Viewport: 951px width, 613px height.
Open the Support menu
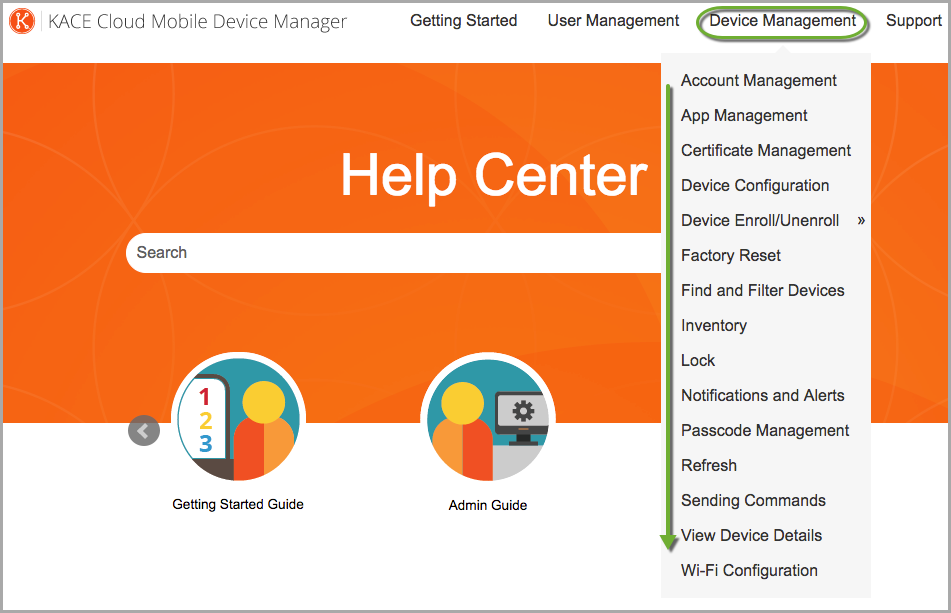point(913,21)
